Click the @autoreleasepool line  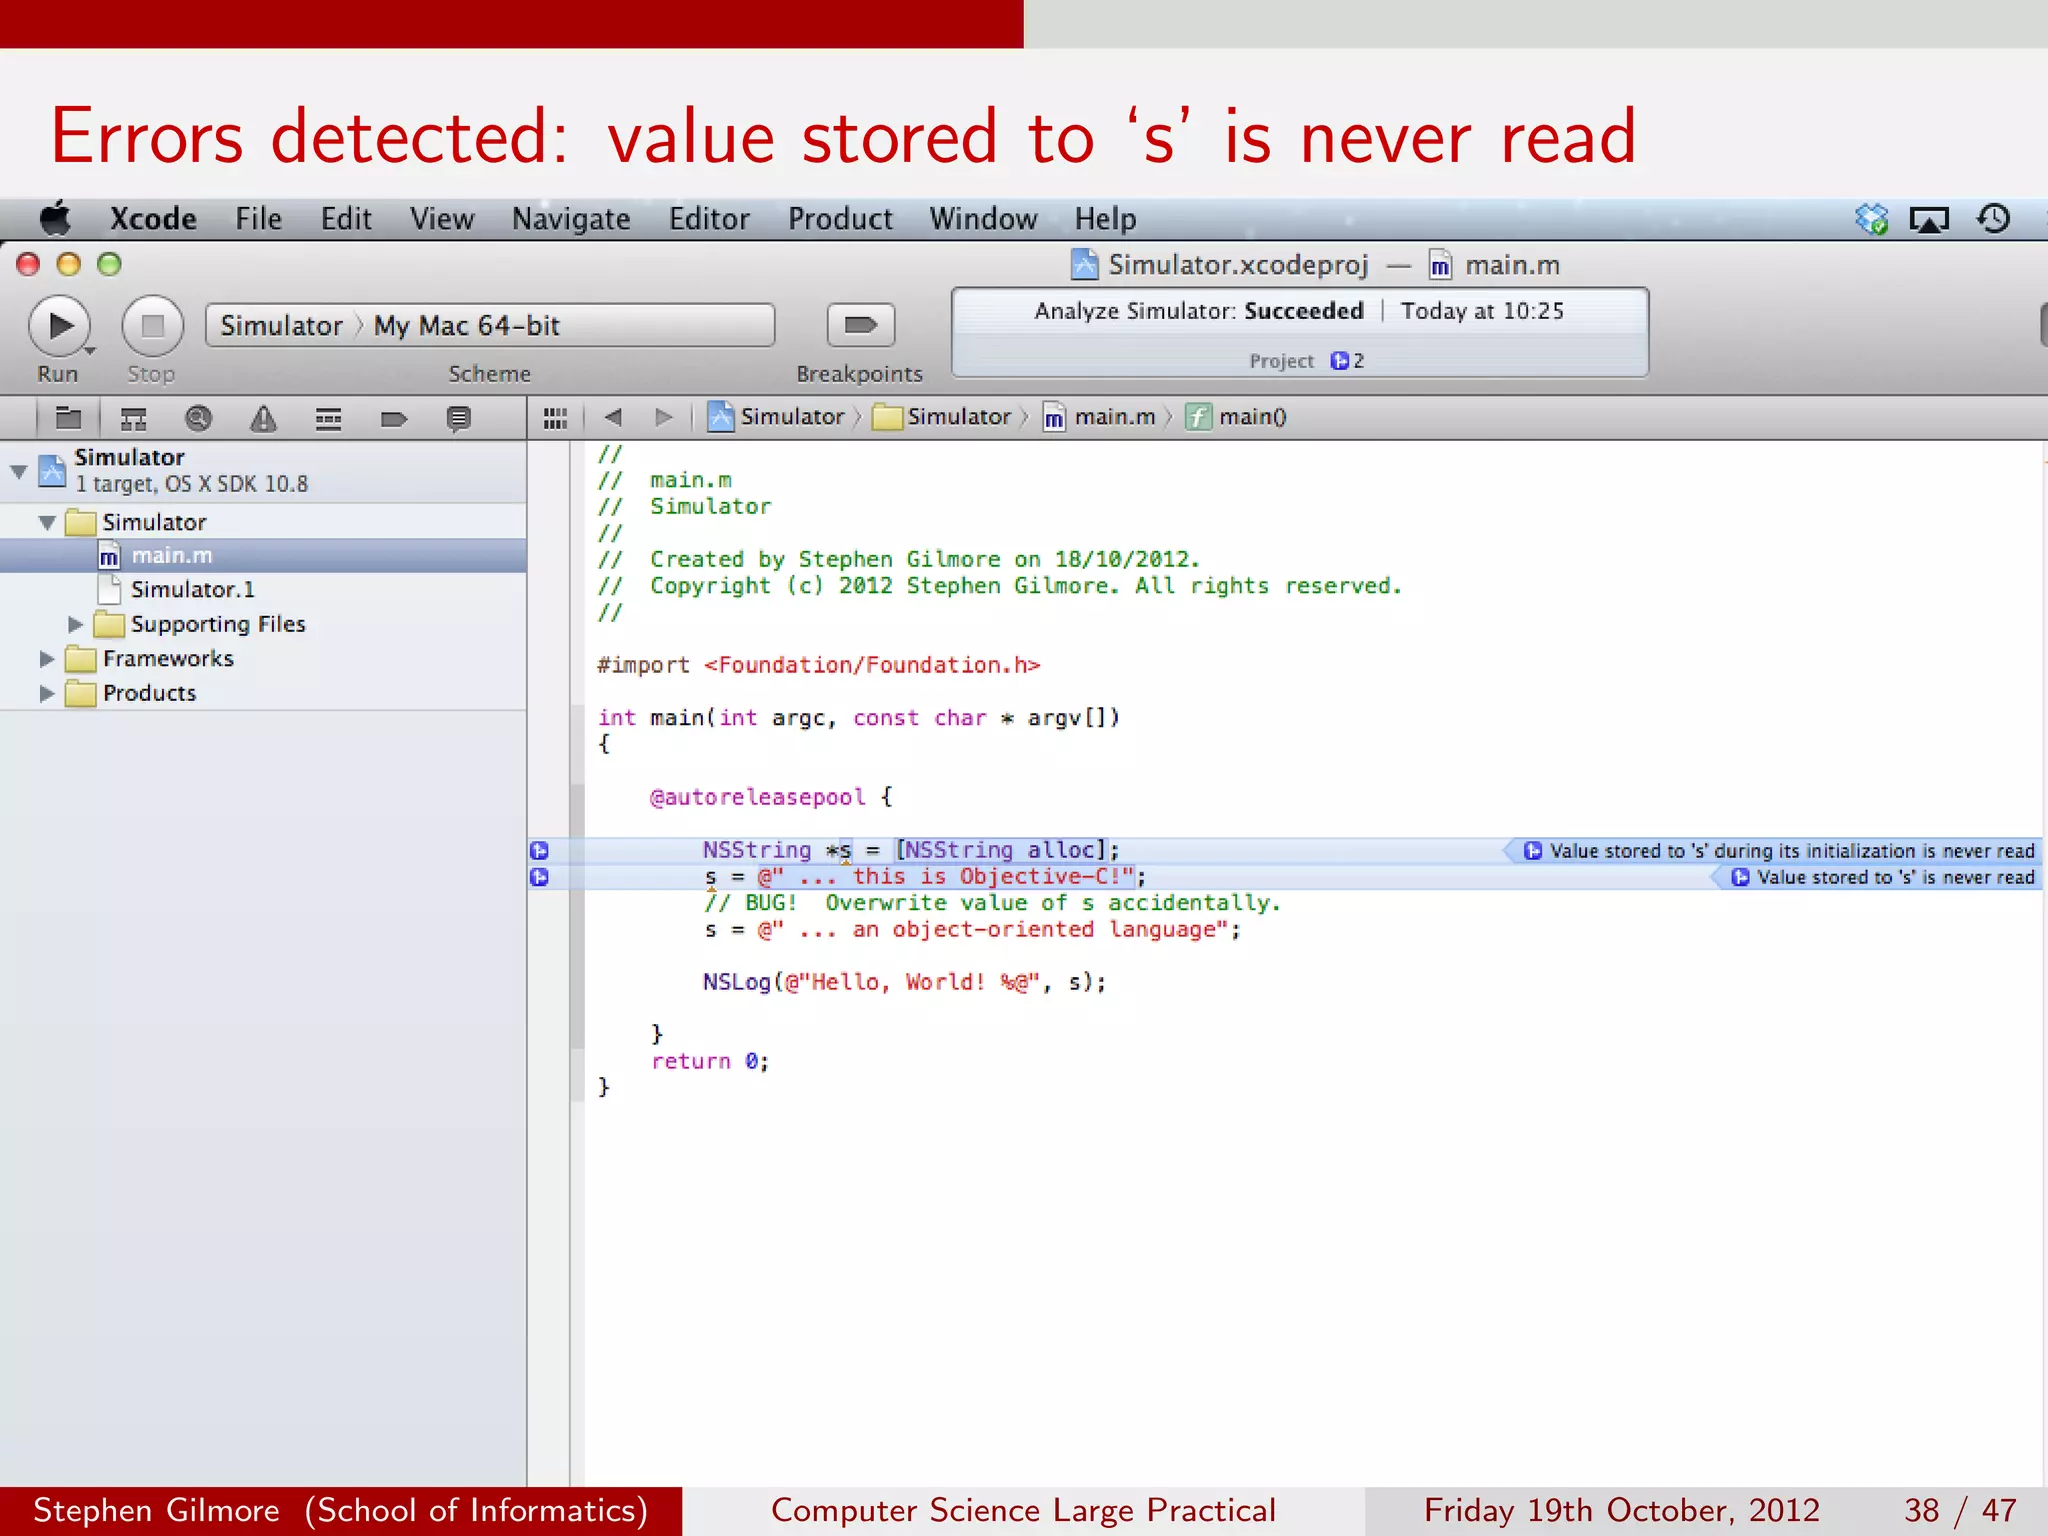(x=771, y=797)
